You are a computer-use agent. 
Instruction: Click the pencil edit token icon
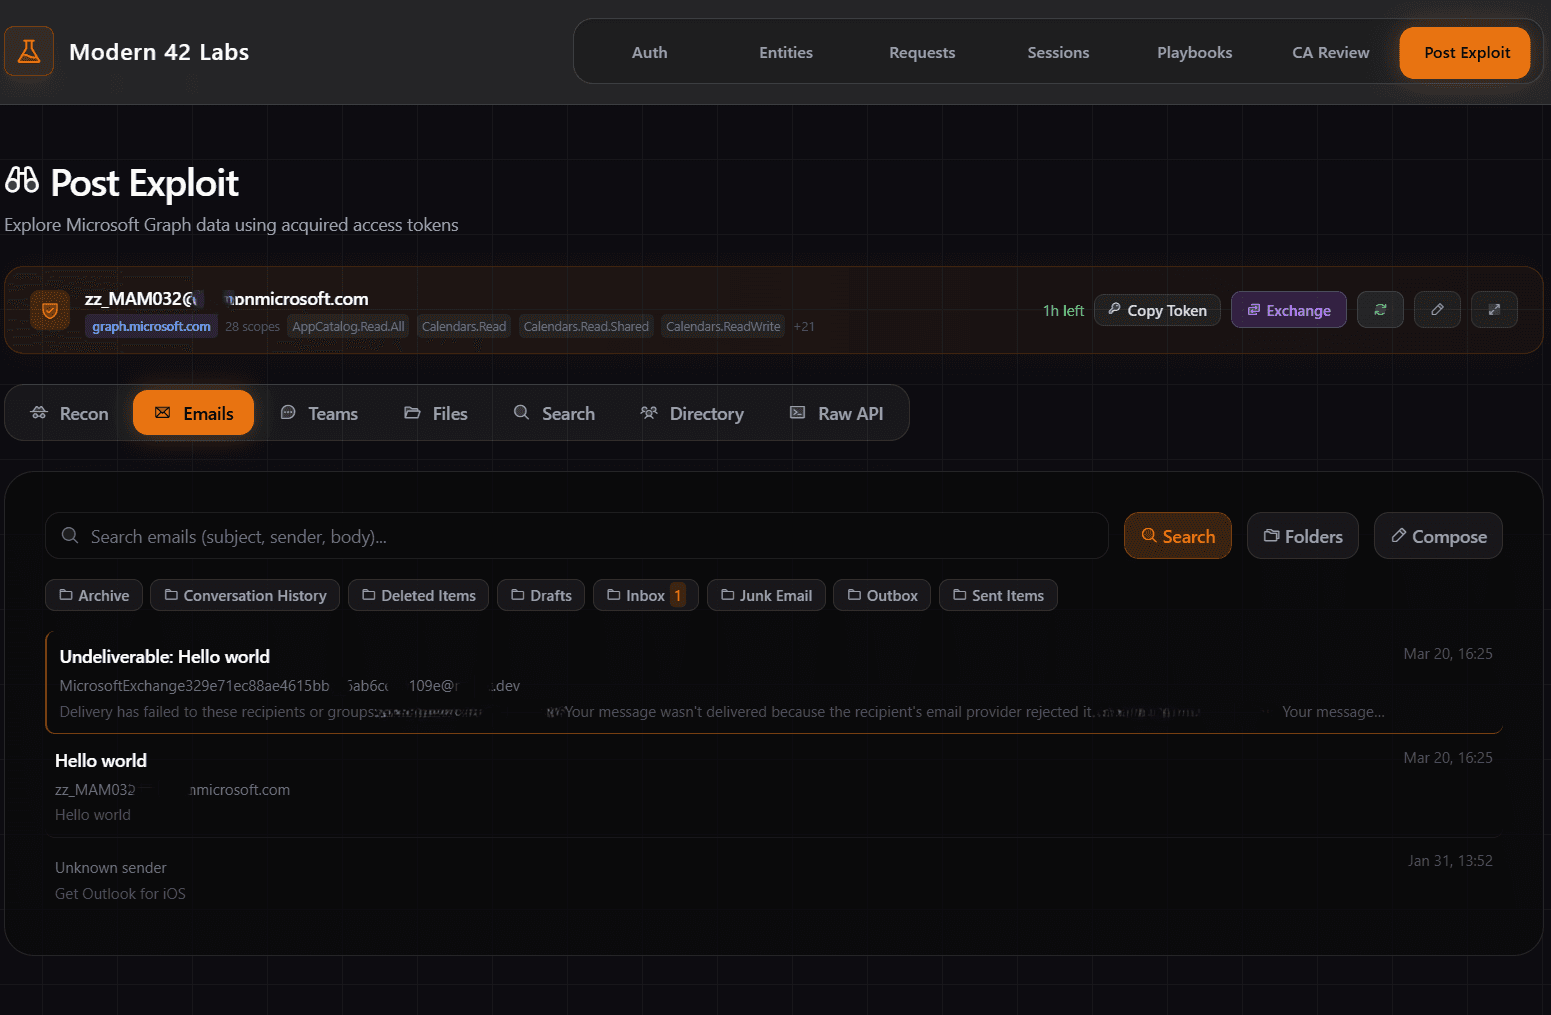(x=1437, y=310)
